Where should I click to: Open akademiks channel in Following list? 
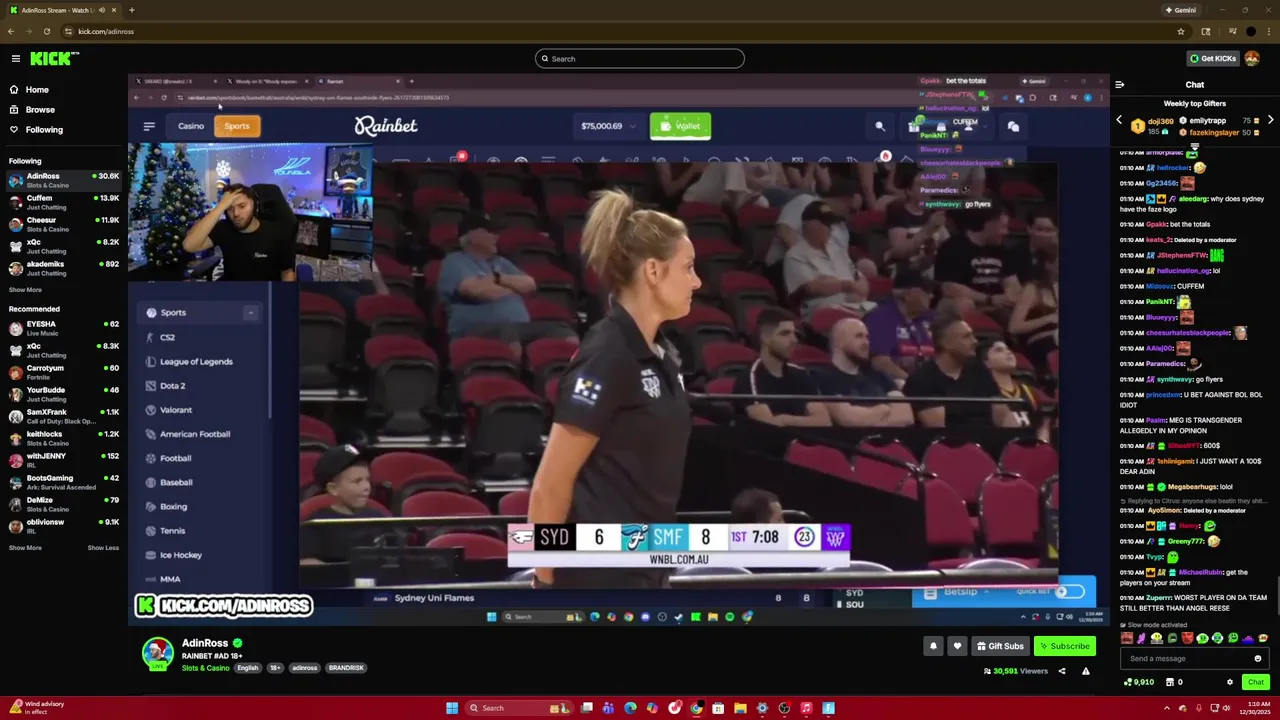[64, 269]
